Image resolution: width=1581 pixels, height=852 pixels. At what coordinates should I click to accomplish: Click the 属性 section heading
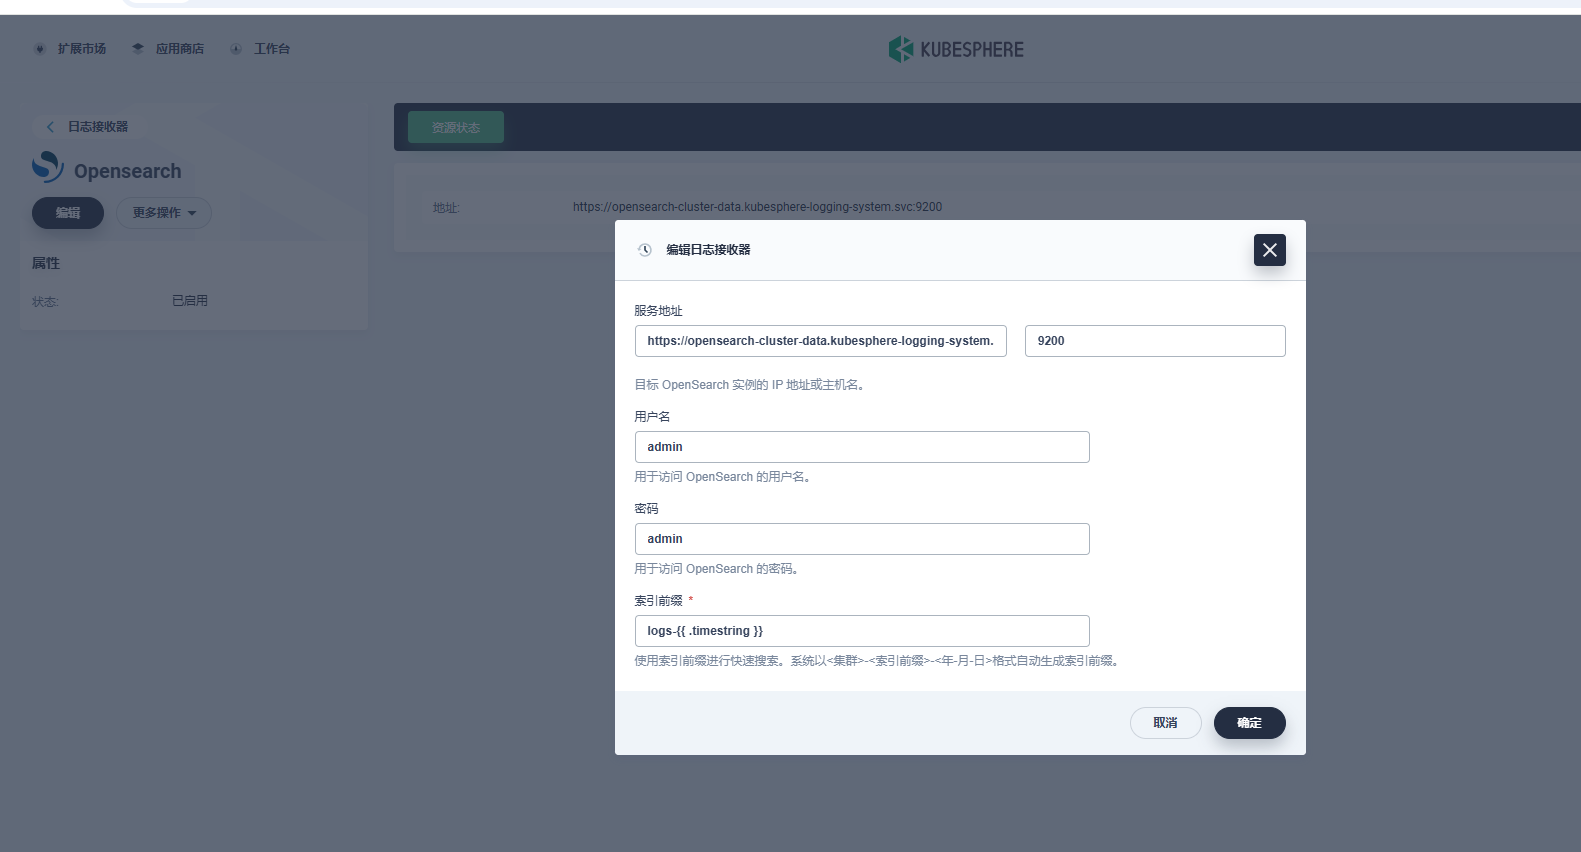[x=46, y=263]
